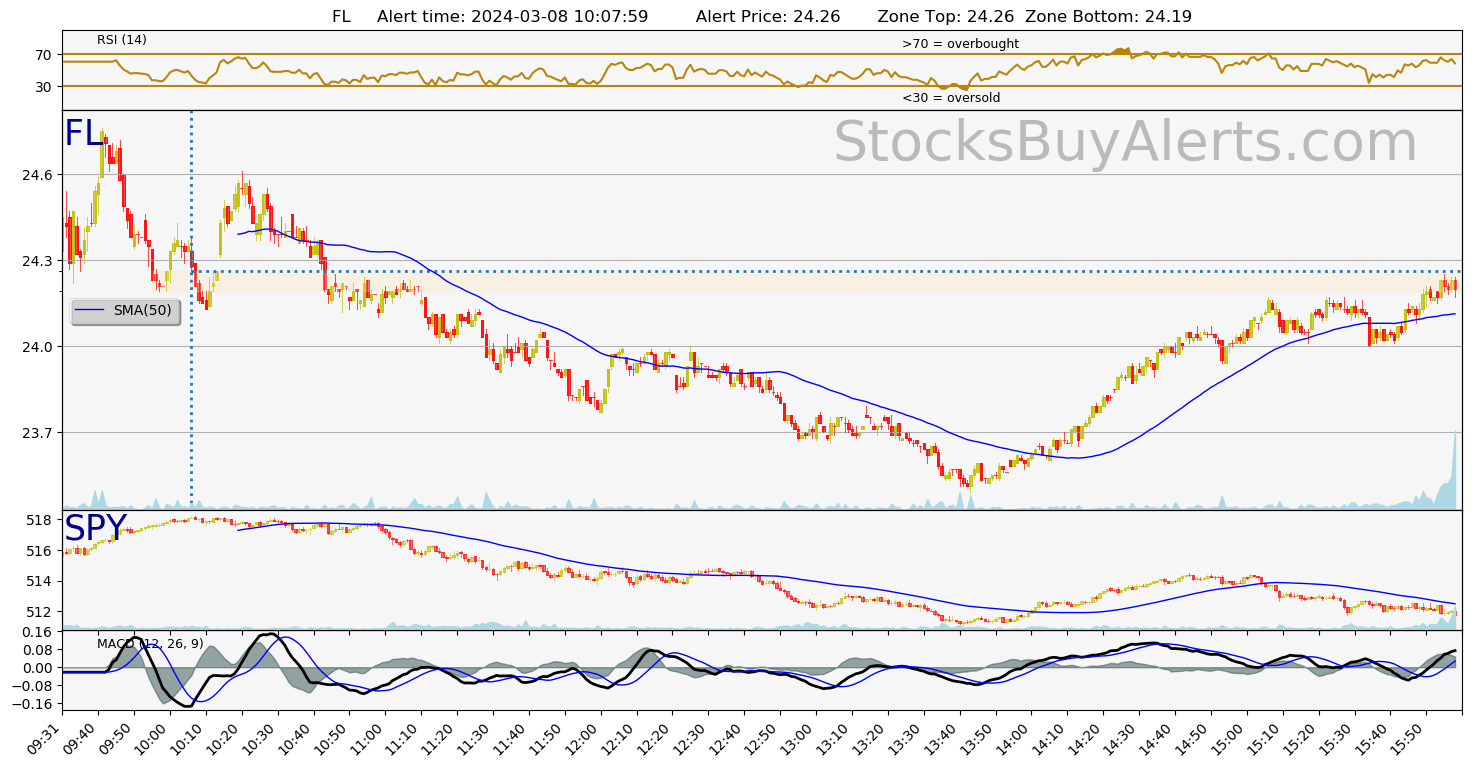Click the 'Zone Top: 24.26' title text
Screen dimensions: 1477x768
pyautogui.click(x=946, y=17)
